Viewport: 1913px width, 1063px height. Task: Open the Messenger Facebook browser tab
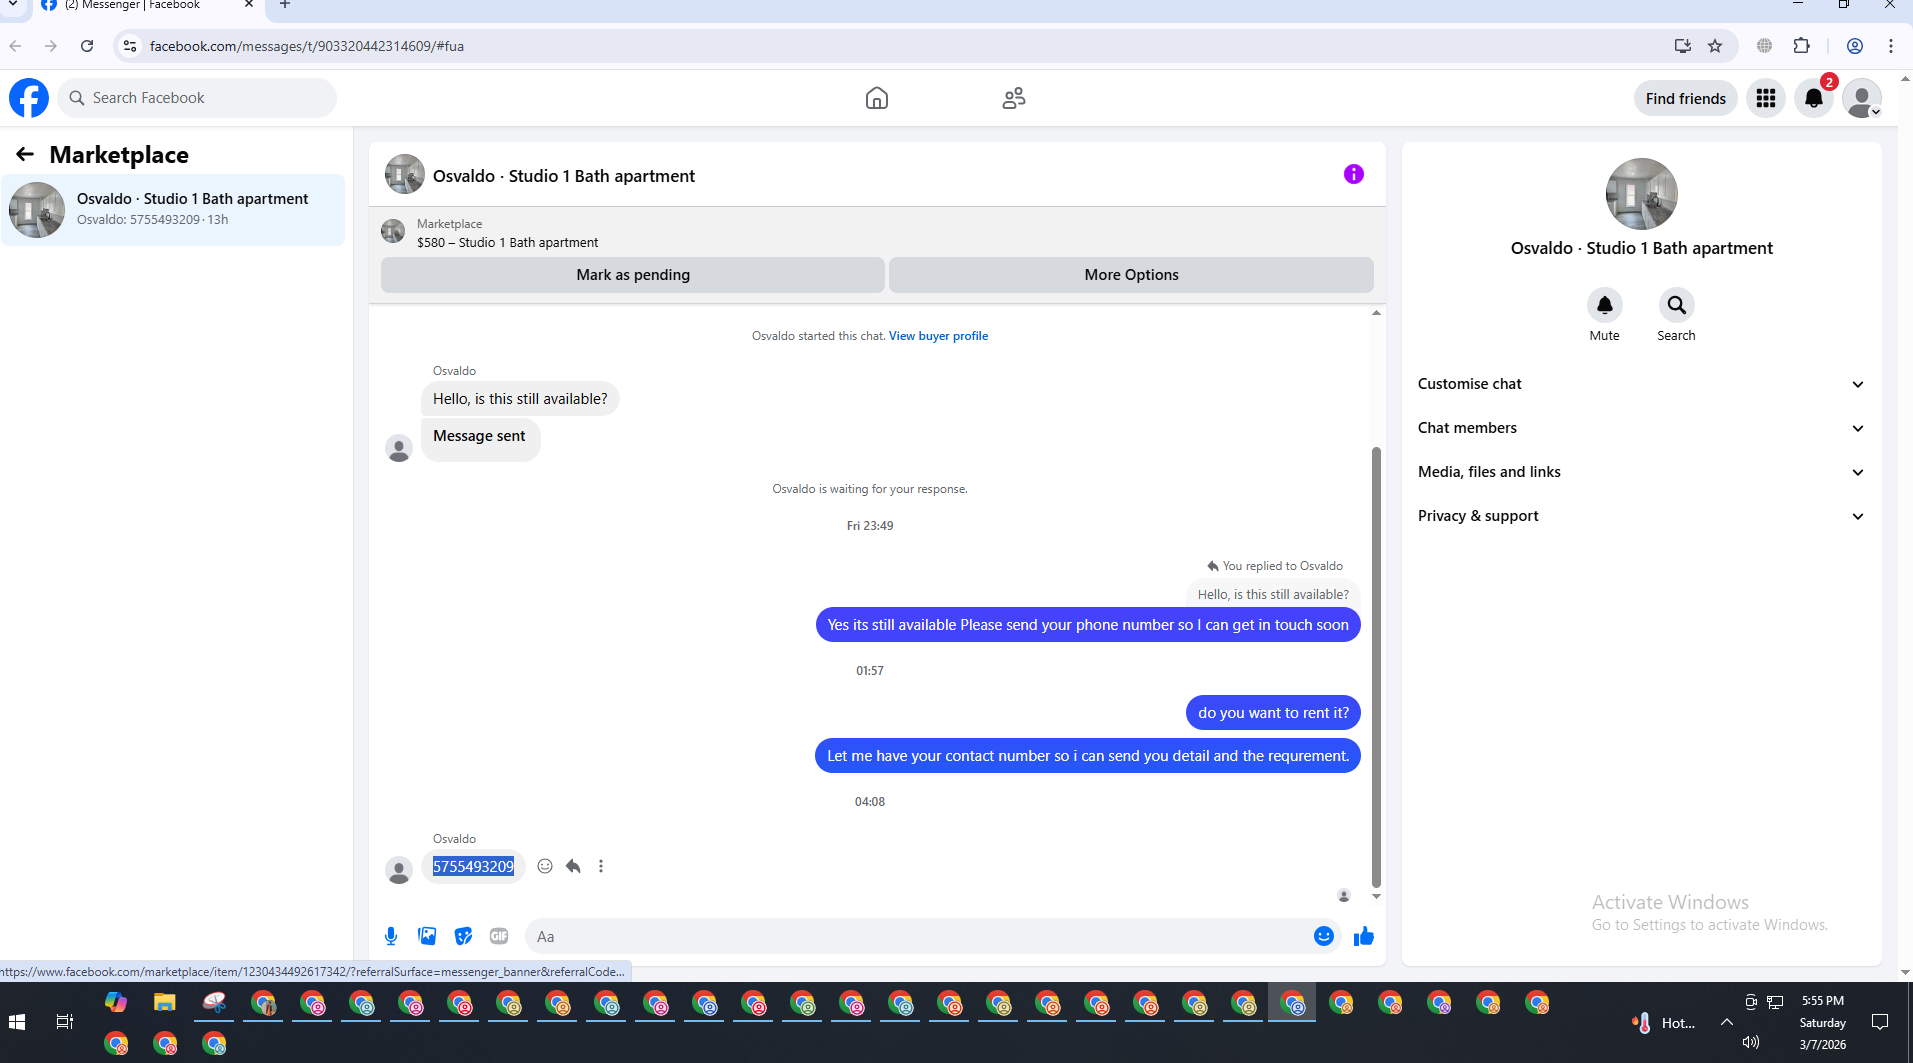[x=148, y=7]
